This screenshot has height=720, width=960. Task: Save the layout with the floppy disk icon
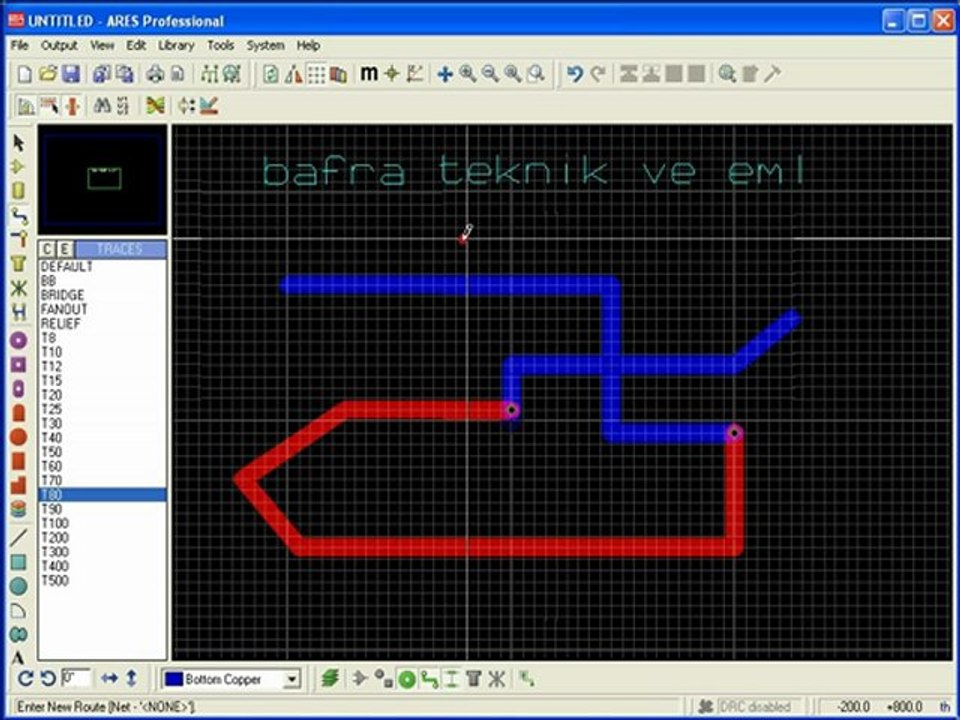[71, 74]
